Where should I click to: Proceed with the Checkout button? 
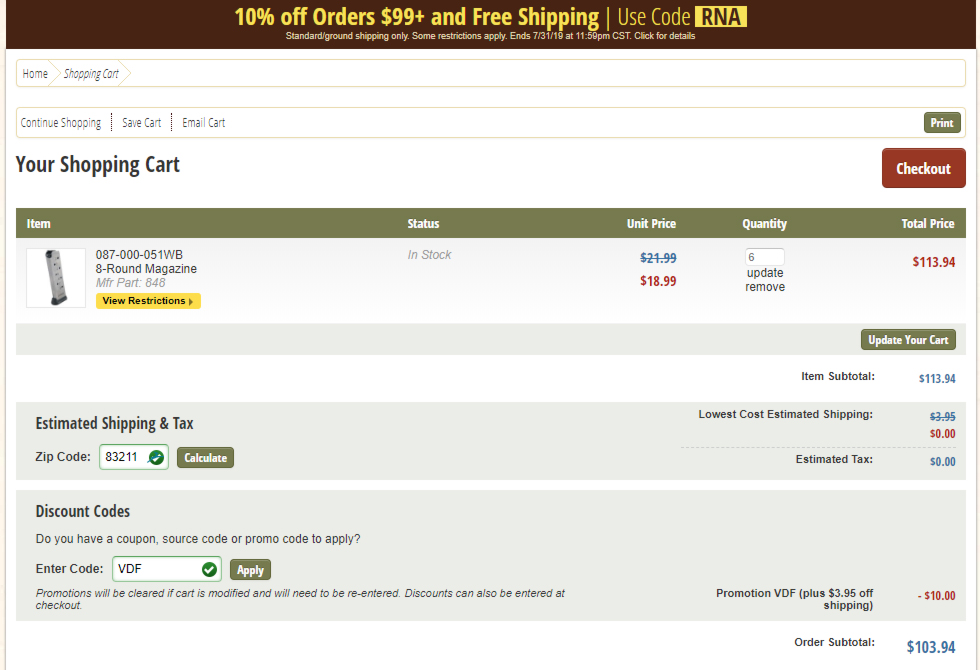pos(924,168)
